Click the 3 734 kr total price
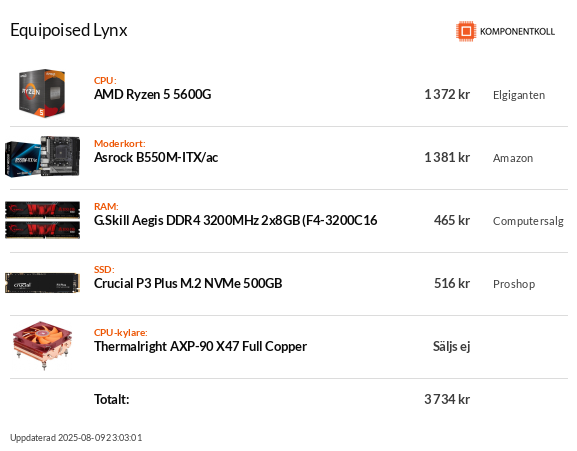The width and height of the screenshot is (577, 451). click(447, 399)
